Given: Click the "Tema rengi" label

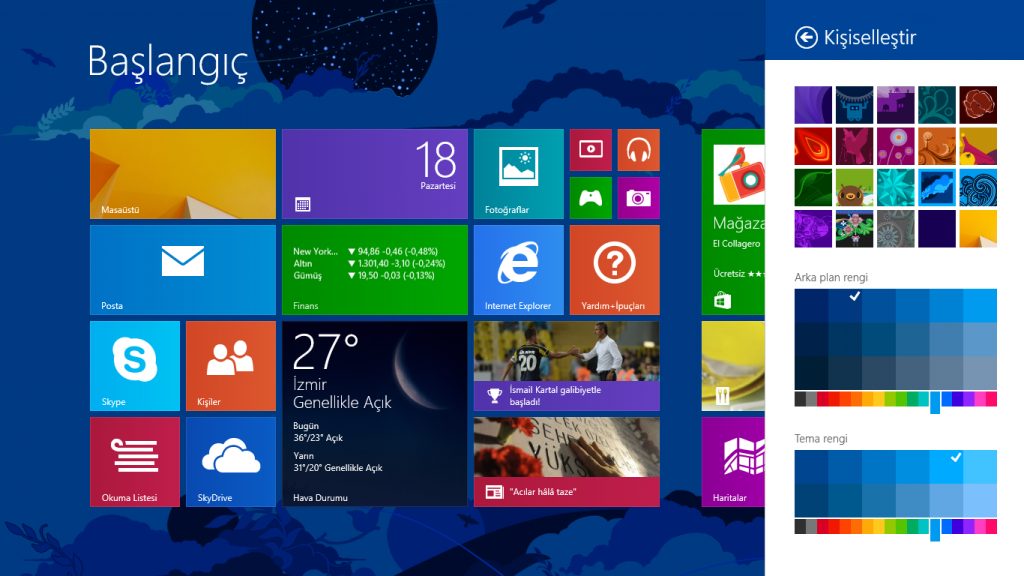Looking at the screenshot, I should click(821, 439).
